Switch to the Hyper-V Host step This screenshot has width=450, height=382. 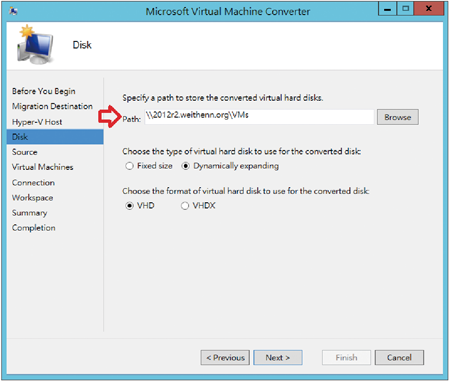37,122
